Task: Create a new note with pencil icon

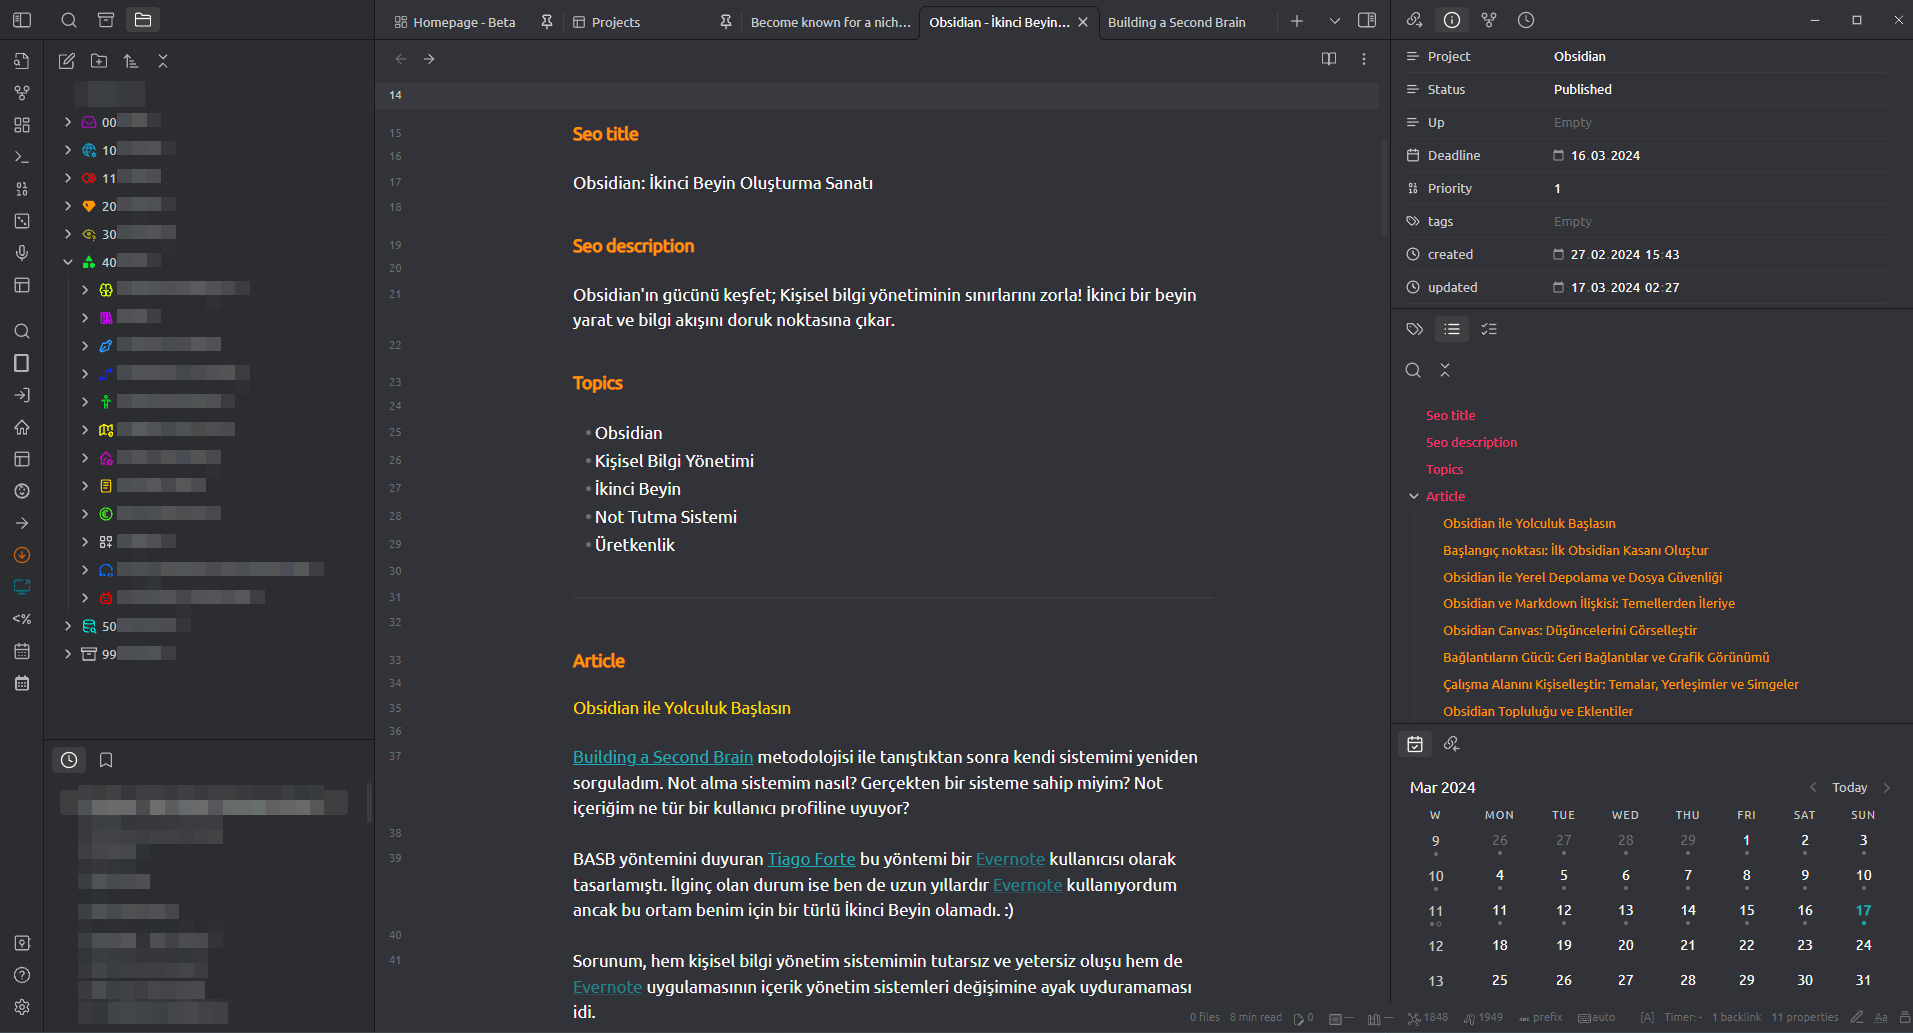Action: 67,61
